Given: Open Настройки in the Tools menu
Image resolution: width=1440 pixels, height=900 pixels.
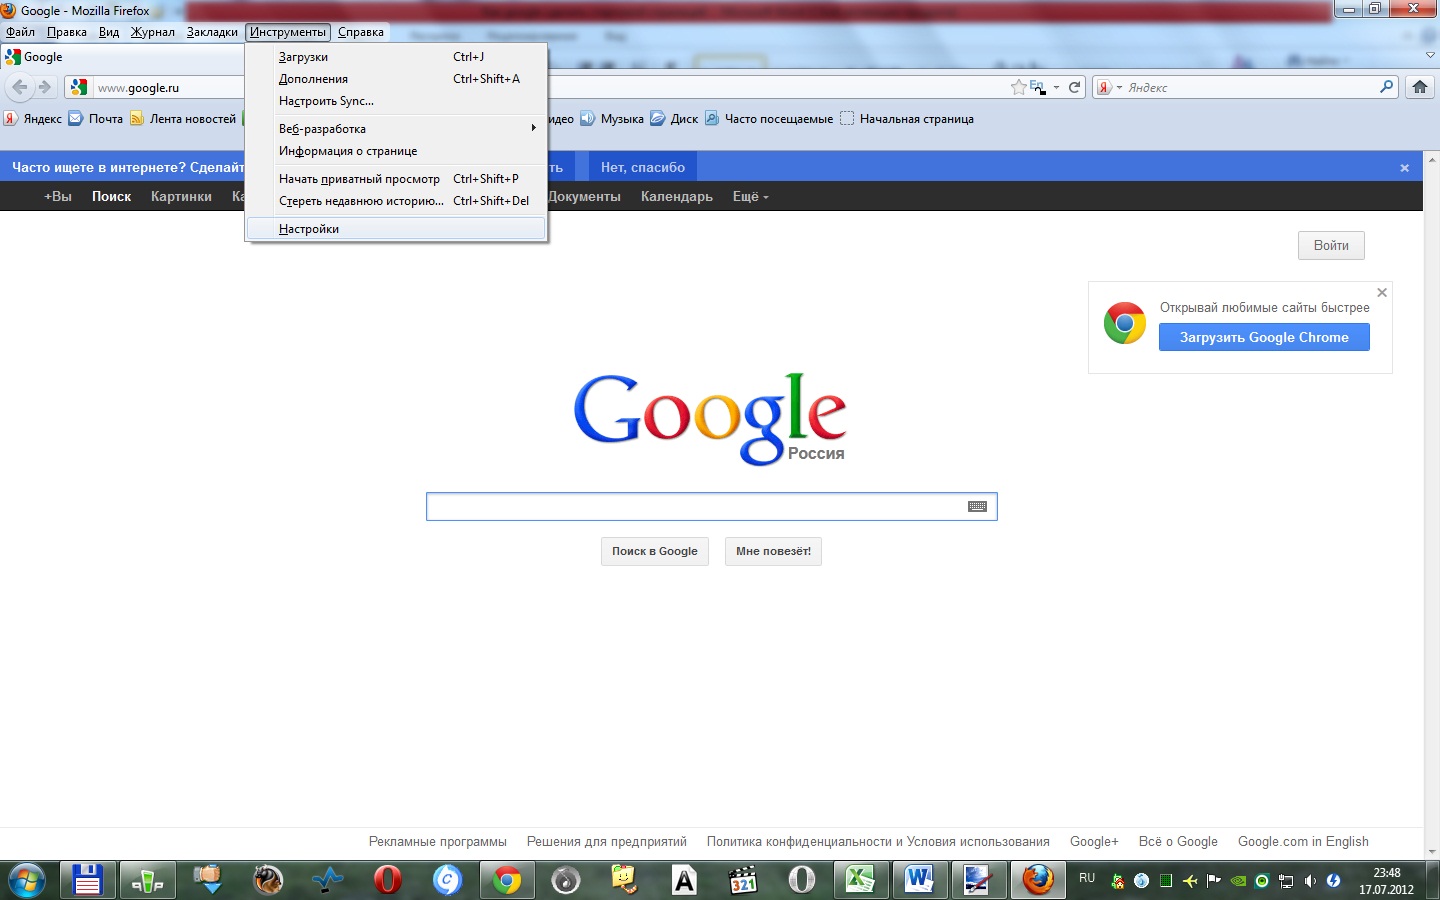Looking at the screenshot, I should 396,229.
